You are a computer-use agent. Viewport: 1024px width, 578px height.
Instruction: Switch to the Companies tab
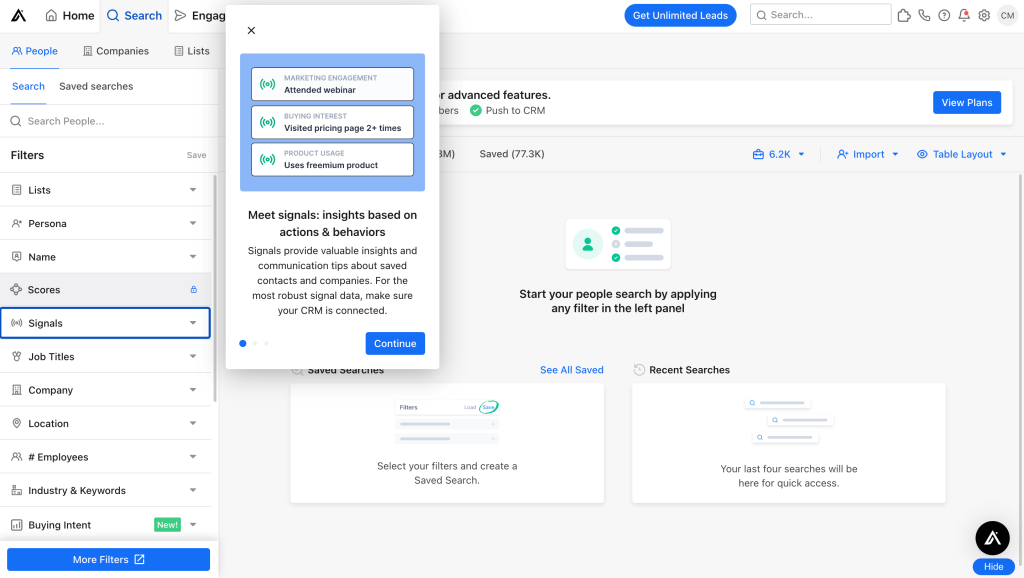(116, 51)
